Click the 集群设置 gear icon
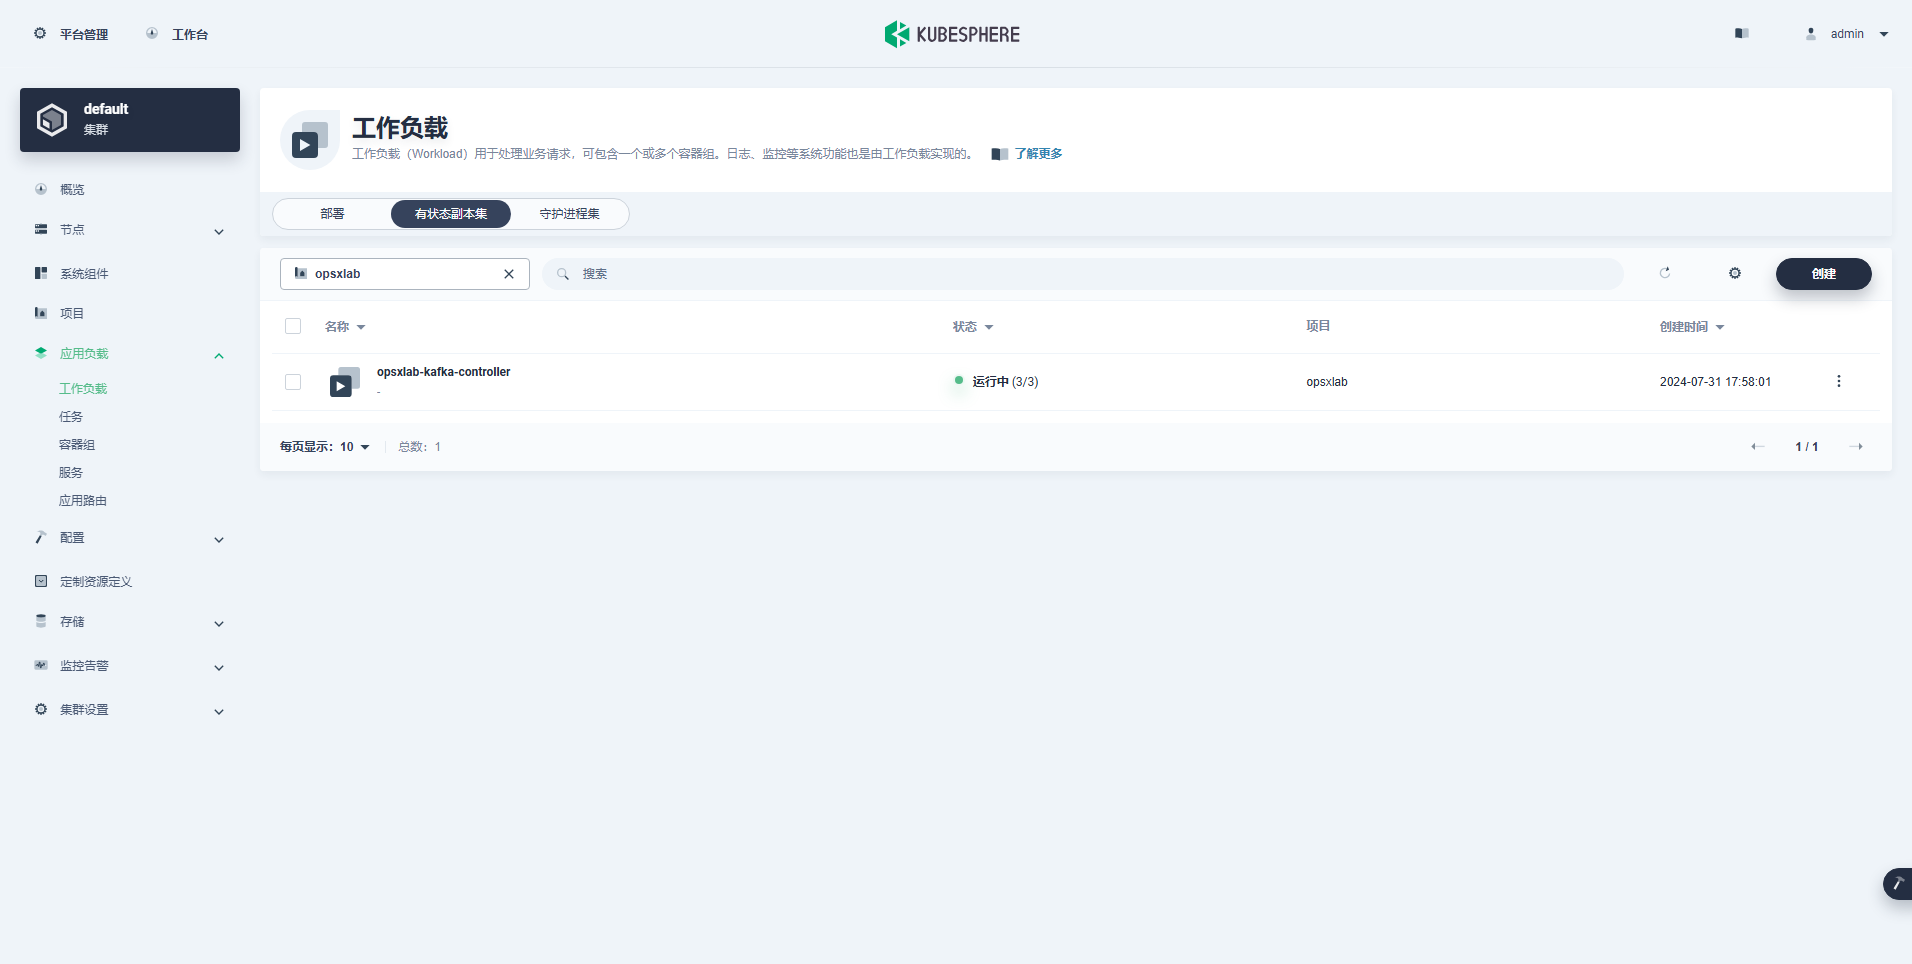This screenshot has height=964, width=1912. click(x=41, y=709)
